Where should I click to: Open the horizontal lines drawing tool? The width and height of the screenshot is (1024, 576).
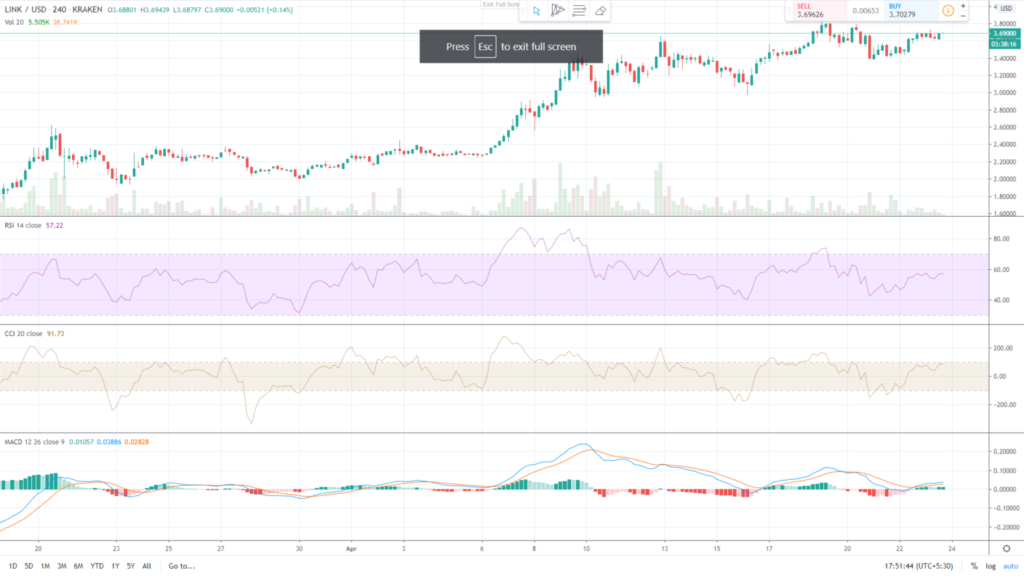click(x=578, y=10)
